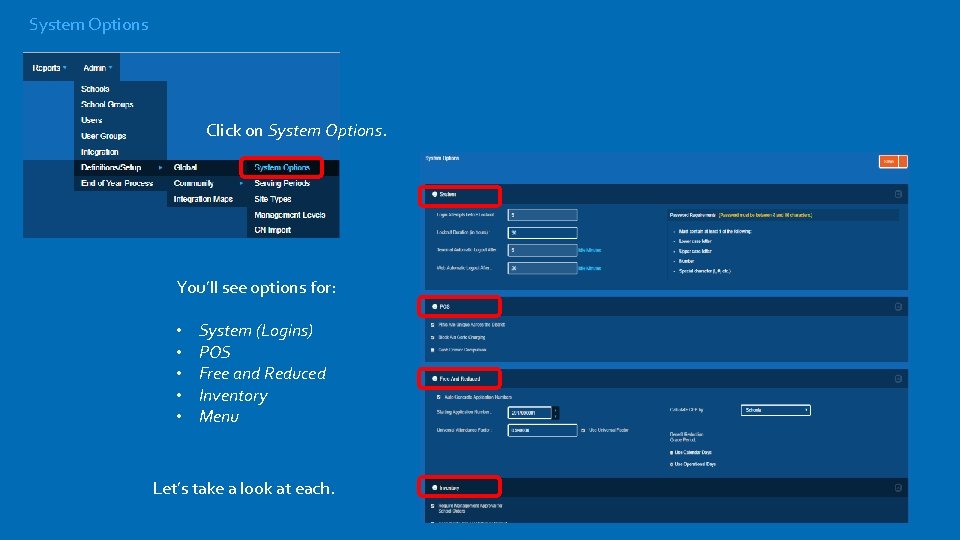Select Serving Periods menu entry
Viewport: 960px width, 540px height.
[282, 183]
